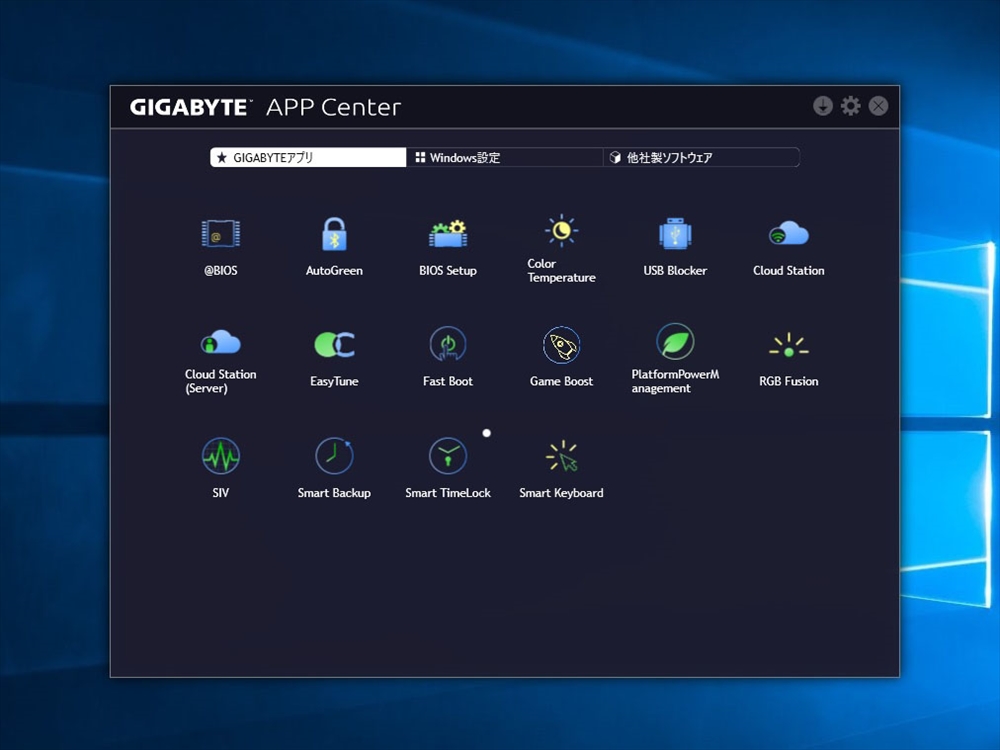This screenshot has height=750, width=1000.
Task: Open PlatformPowerManagement leaf icon
Action: pyautogui.click(x=675, y=341)
